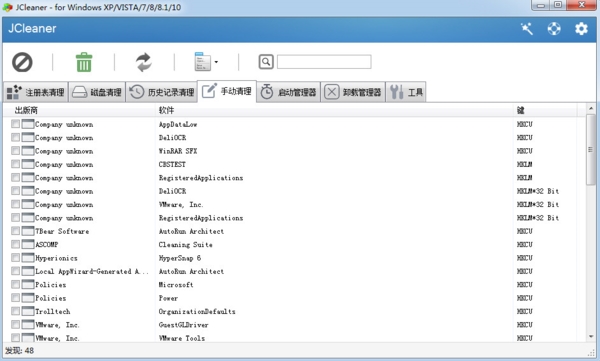Check the WinRAR SFX row checkbox

pyautogui.click(x=15, y=151)
